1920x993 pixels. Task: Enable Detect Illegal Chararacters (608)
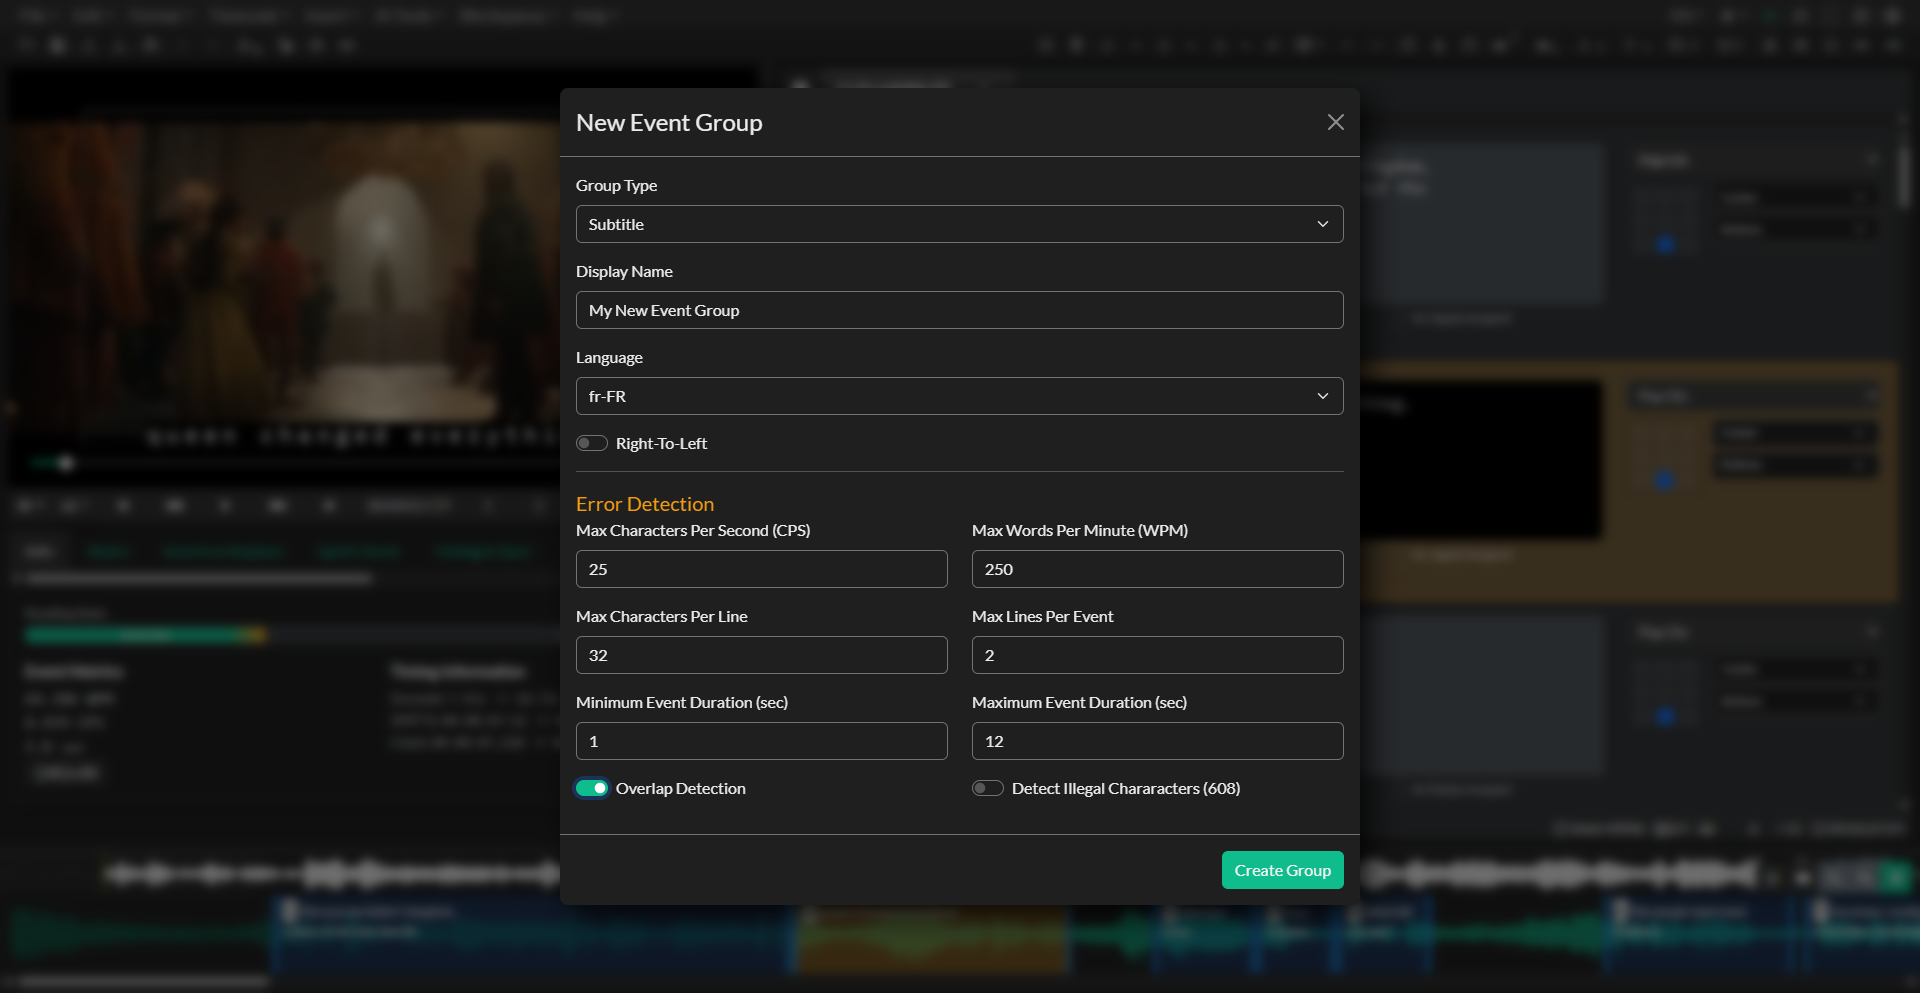(987, 788)
